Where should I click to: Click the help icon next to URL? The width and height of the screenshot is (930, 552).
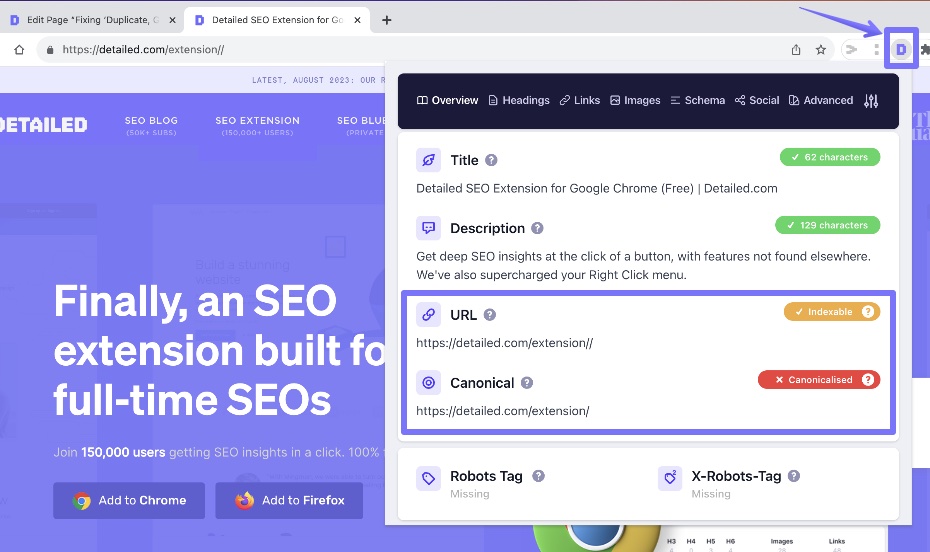(x=489, y=315)
